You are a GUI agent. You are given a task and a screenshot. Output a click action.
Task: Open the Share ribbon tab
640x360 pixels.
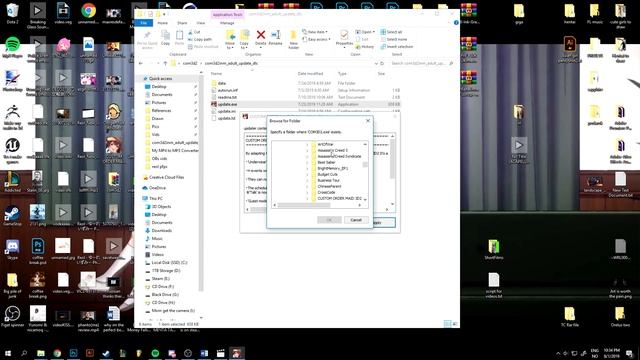tap(182, 23)
